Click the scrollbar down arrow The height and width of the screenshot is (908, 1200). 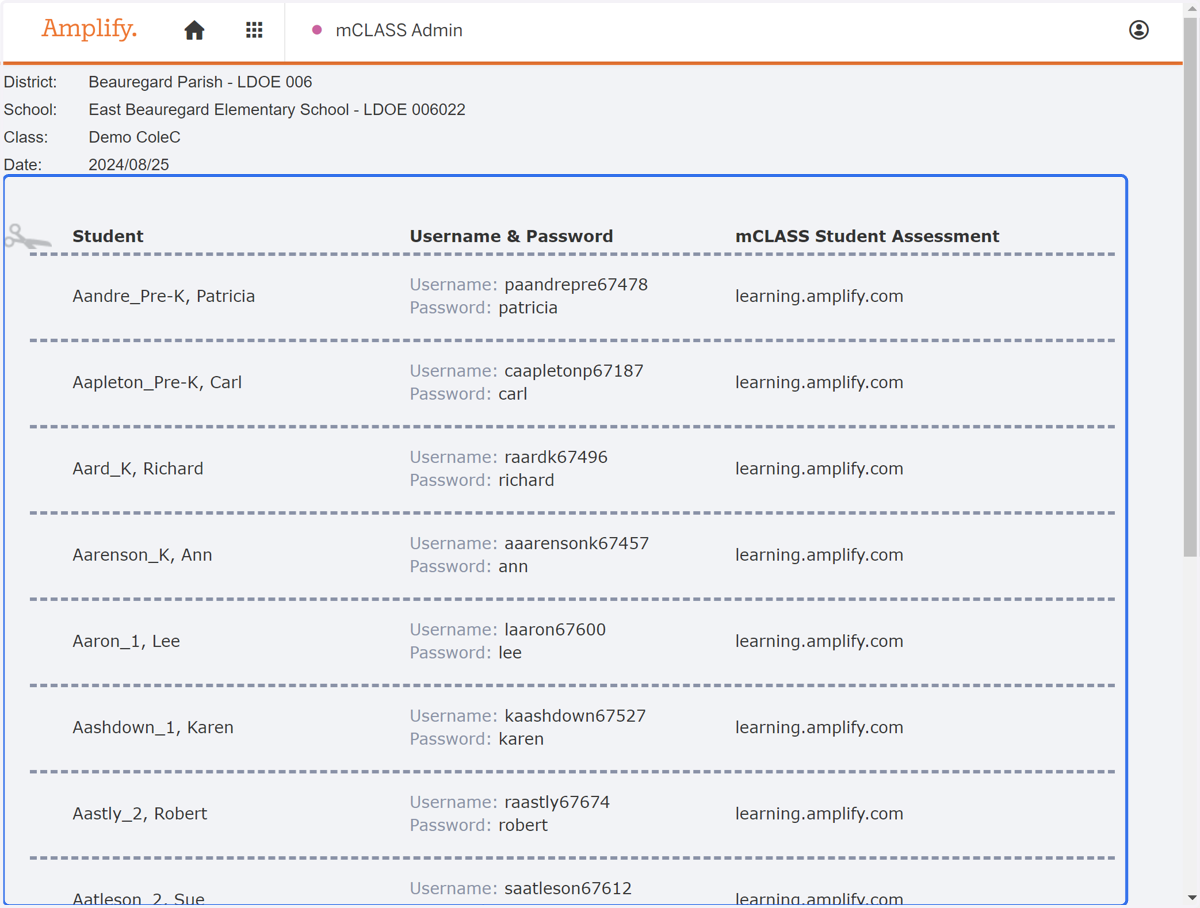pos(1190,898)
